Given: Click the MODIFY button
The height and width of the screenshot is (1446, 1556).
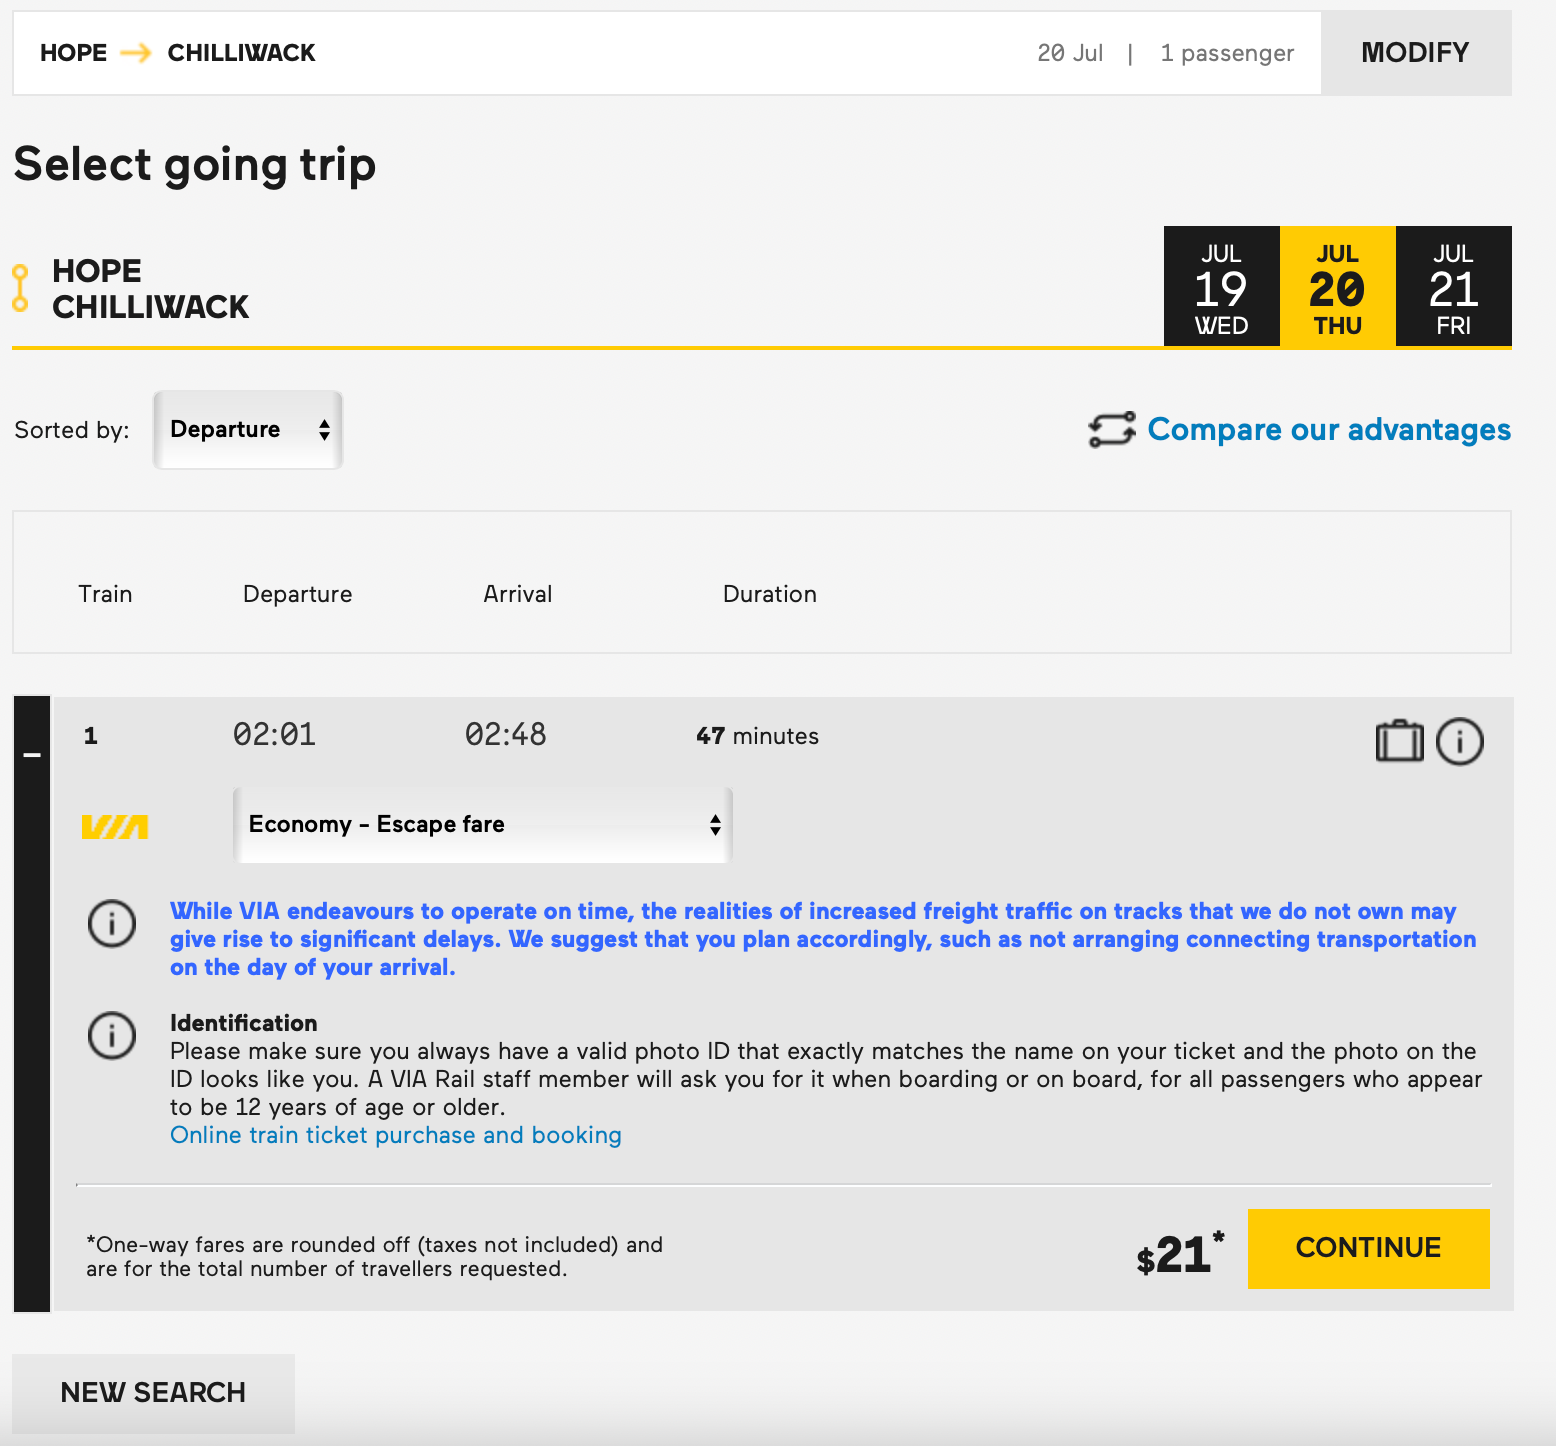Looking at the screenshot, I should pos(1415,53).
